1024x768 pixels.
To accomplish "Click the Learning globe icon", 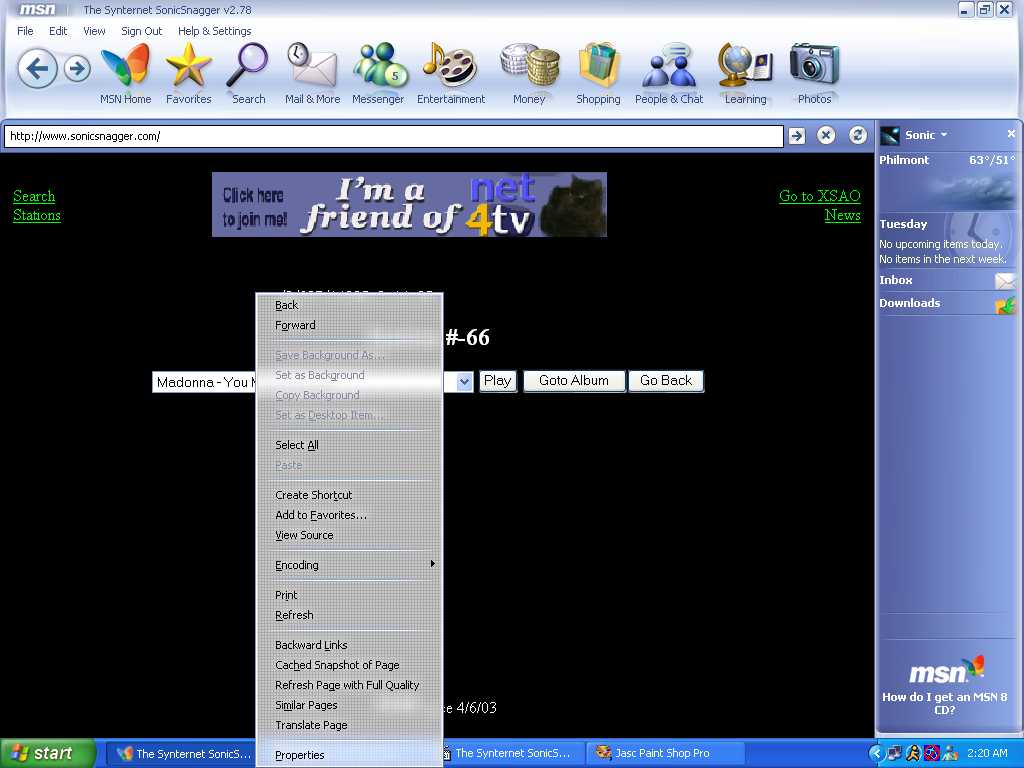I will click(x=745, y=67).
